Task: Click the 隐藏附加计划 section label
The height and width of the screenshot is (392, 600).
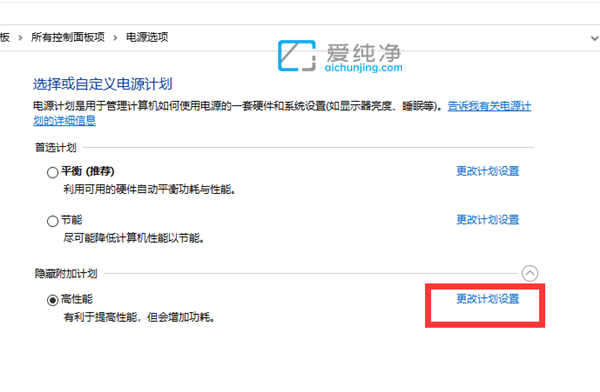Action: [x=66, y=274]
